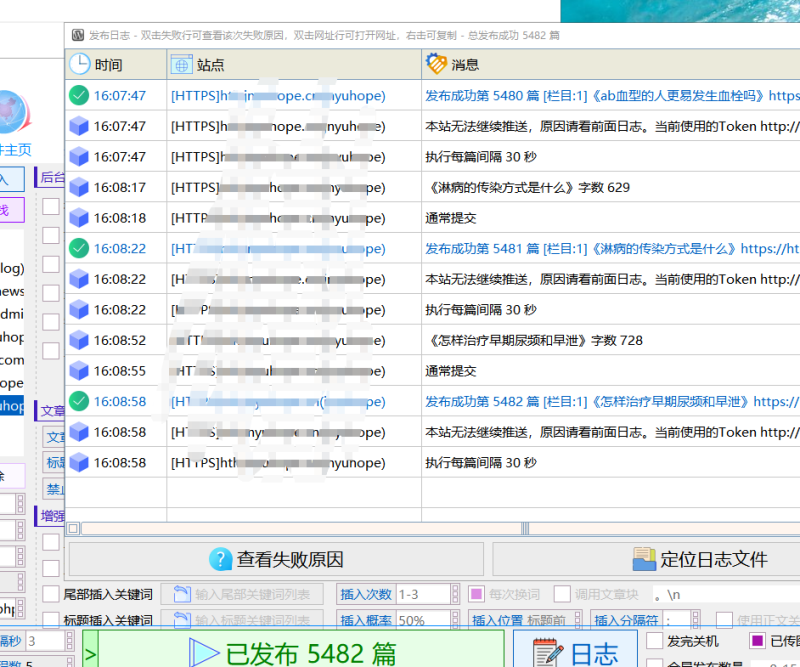Click the 插入次数 field showing 1-3

tap(423, 594)
